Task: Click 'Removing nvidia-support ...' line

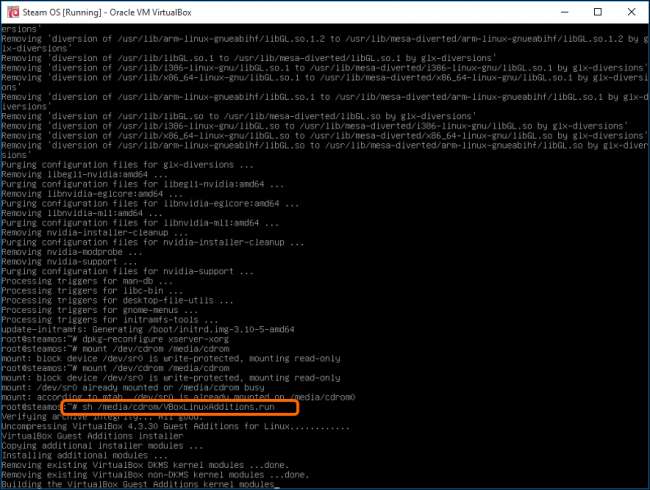Action: [69, 262]
